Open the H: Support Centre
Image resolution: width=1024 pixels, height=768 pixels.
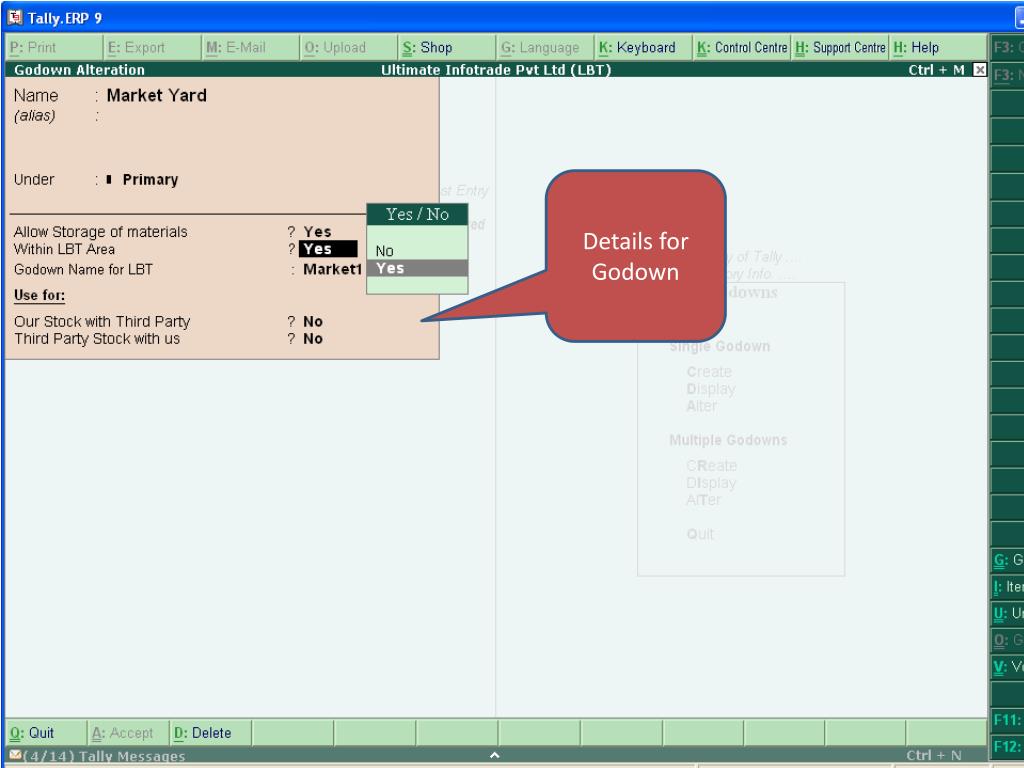pyautogui.click(x=840, y=48)
